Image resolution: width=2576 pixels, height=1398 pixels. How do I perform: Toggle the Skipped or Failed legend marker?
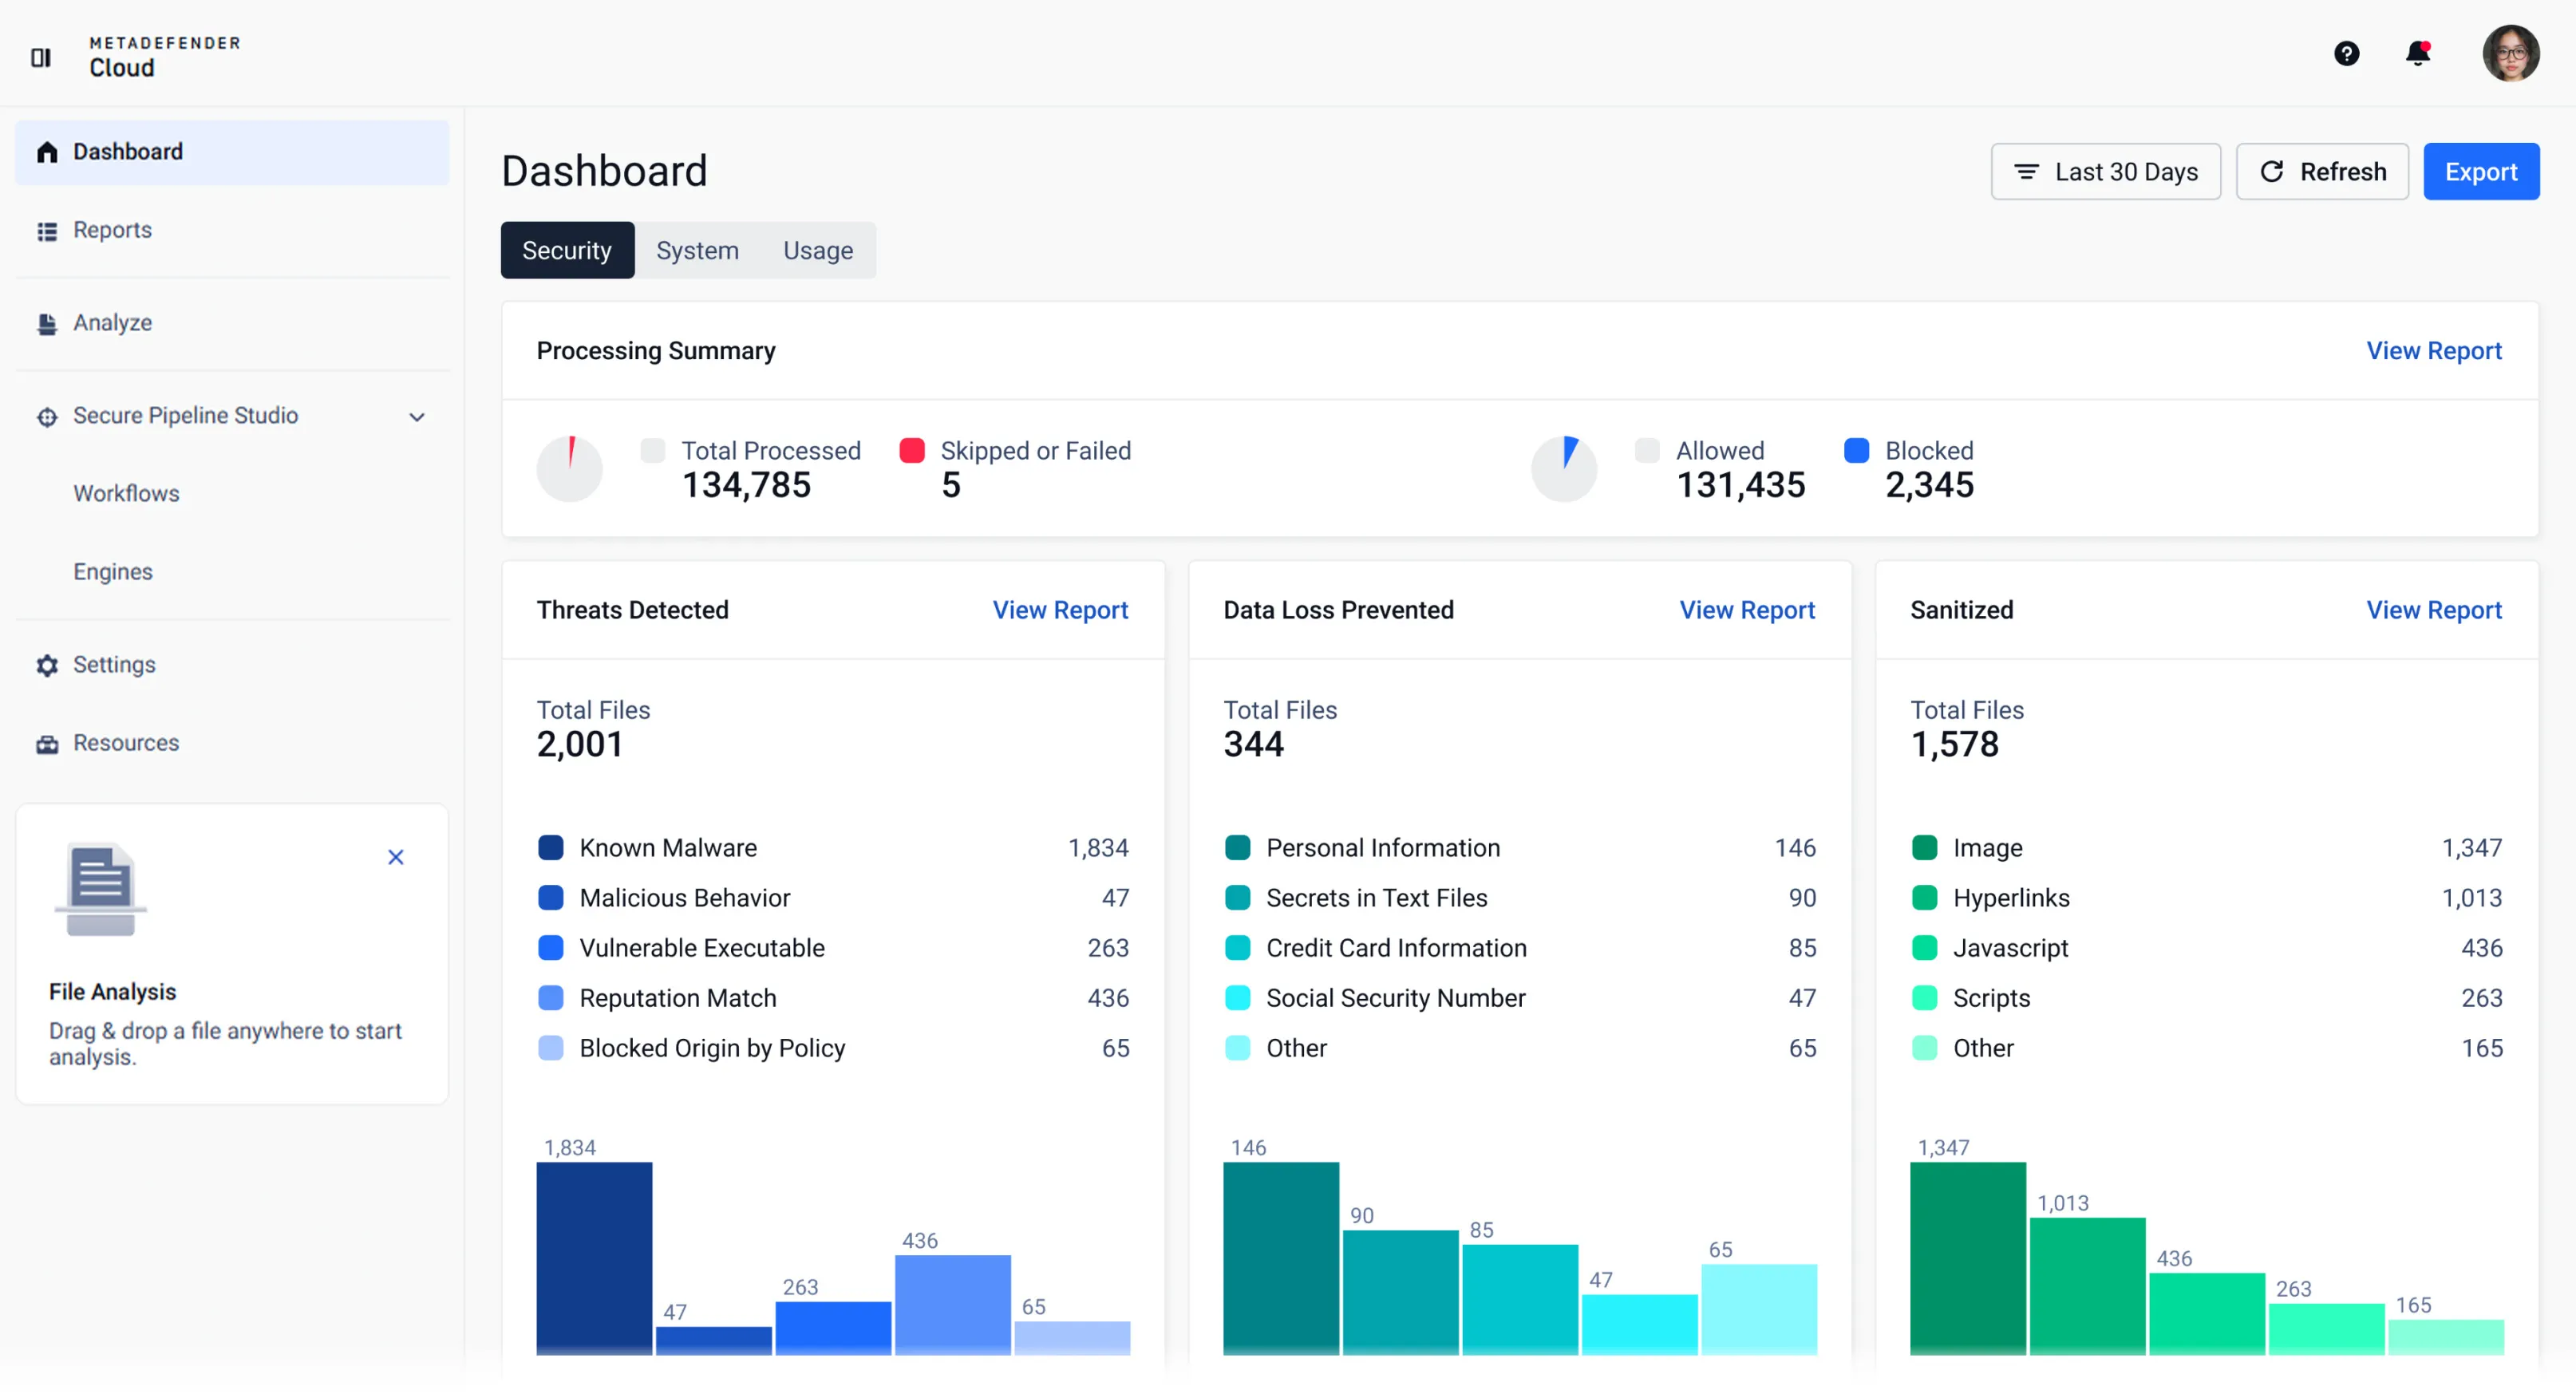(912, 451)
